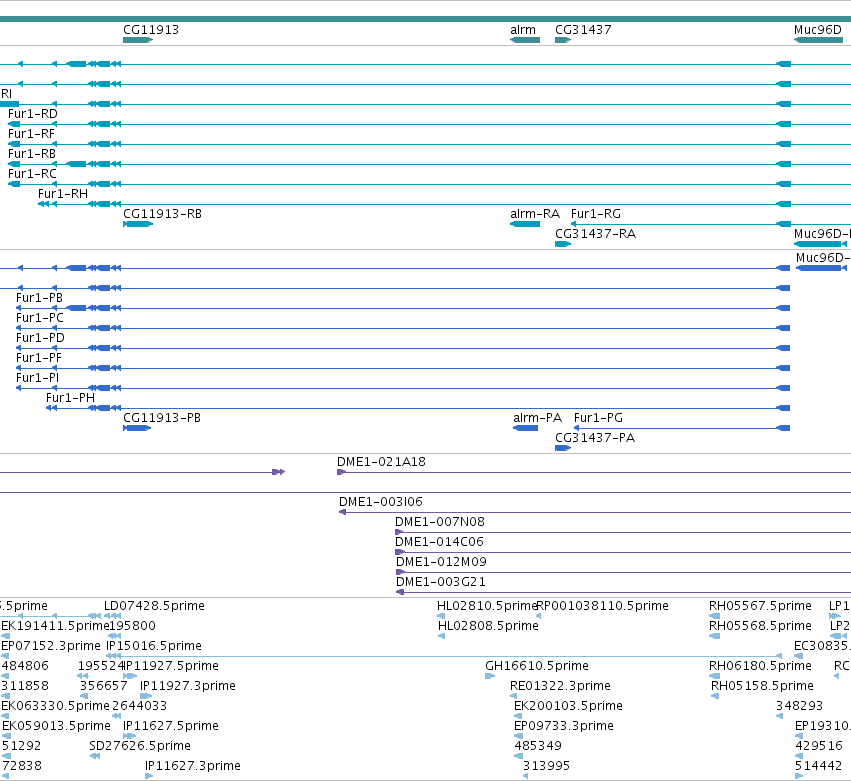Select the DME1-003I06 clone label
Viewport: 851px width, 781px height.
coord(380,502)
